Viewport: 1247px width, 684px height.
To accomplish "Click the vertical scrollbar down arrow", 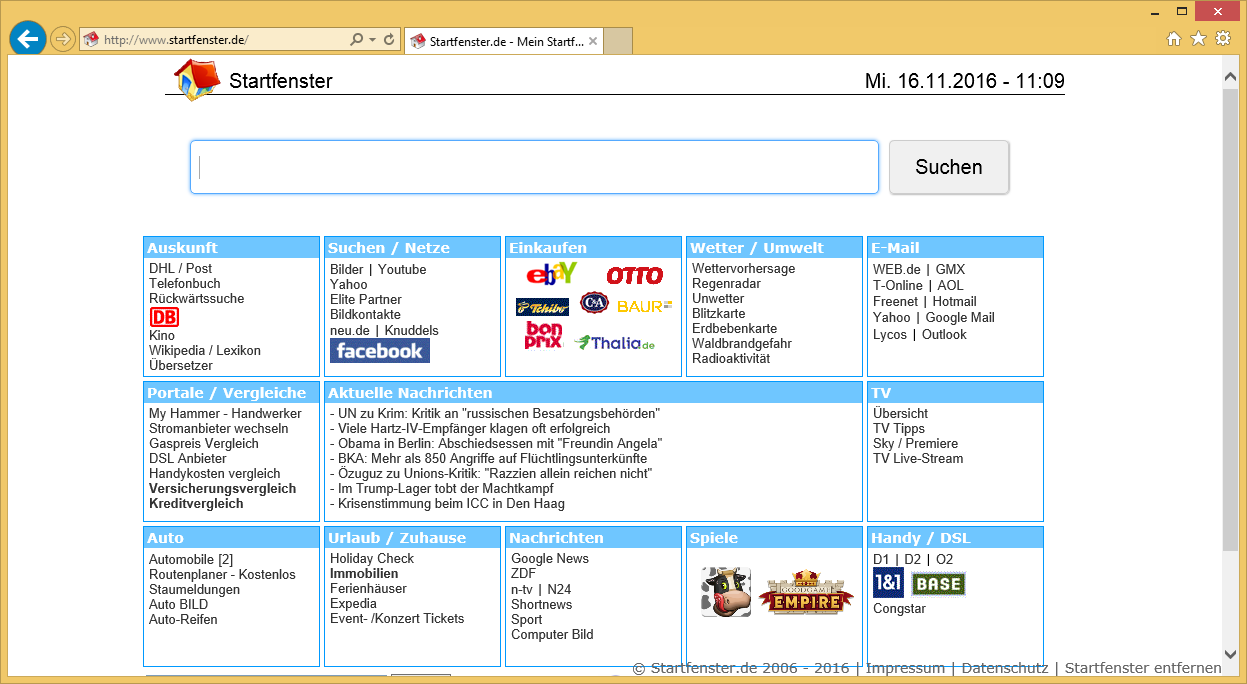I will pyautogui.click(x=1230, y=654).
